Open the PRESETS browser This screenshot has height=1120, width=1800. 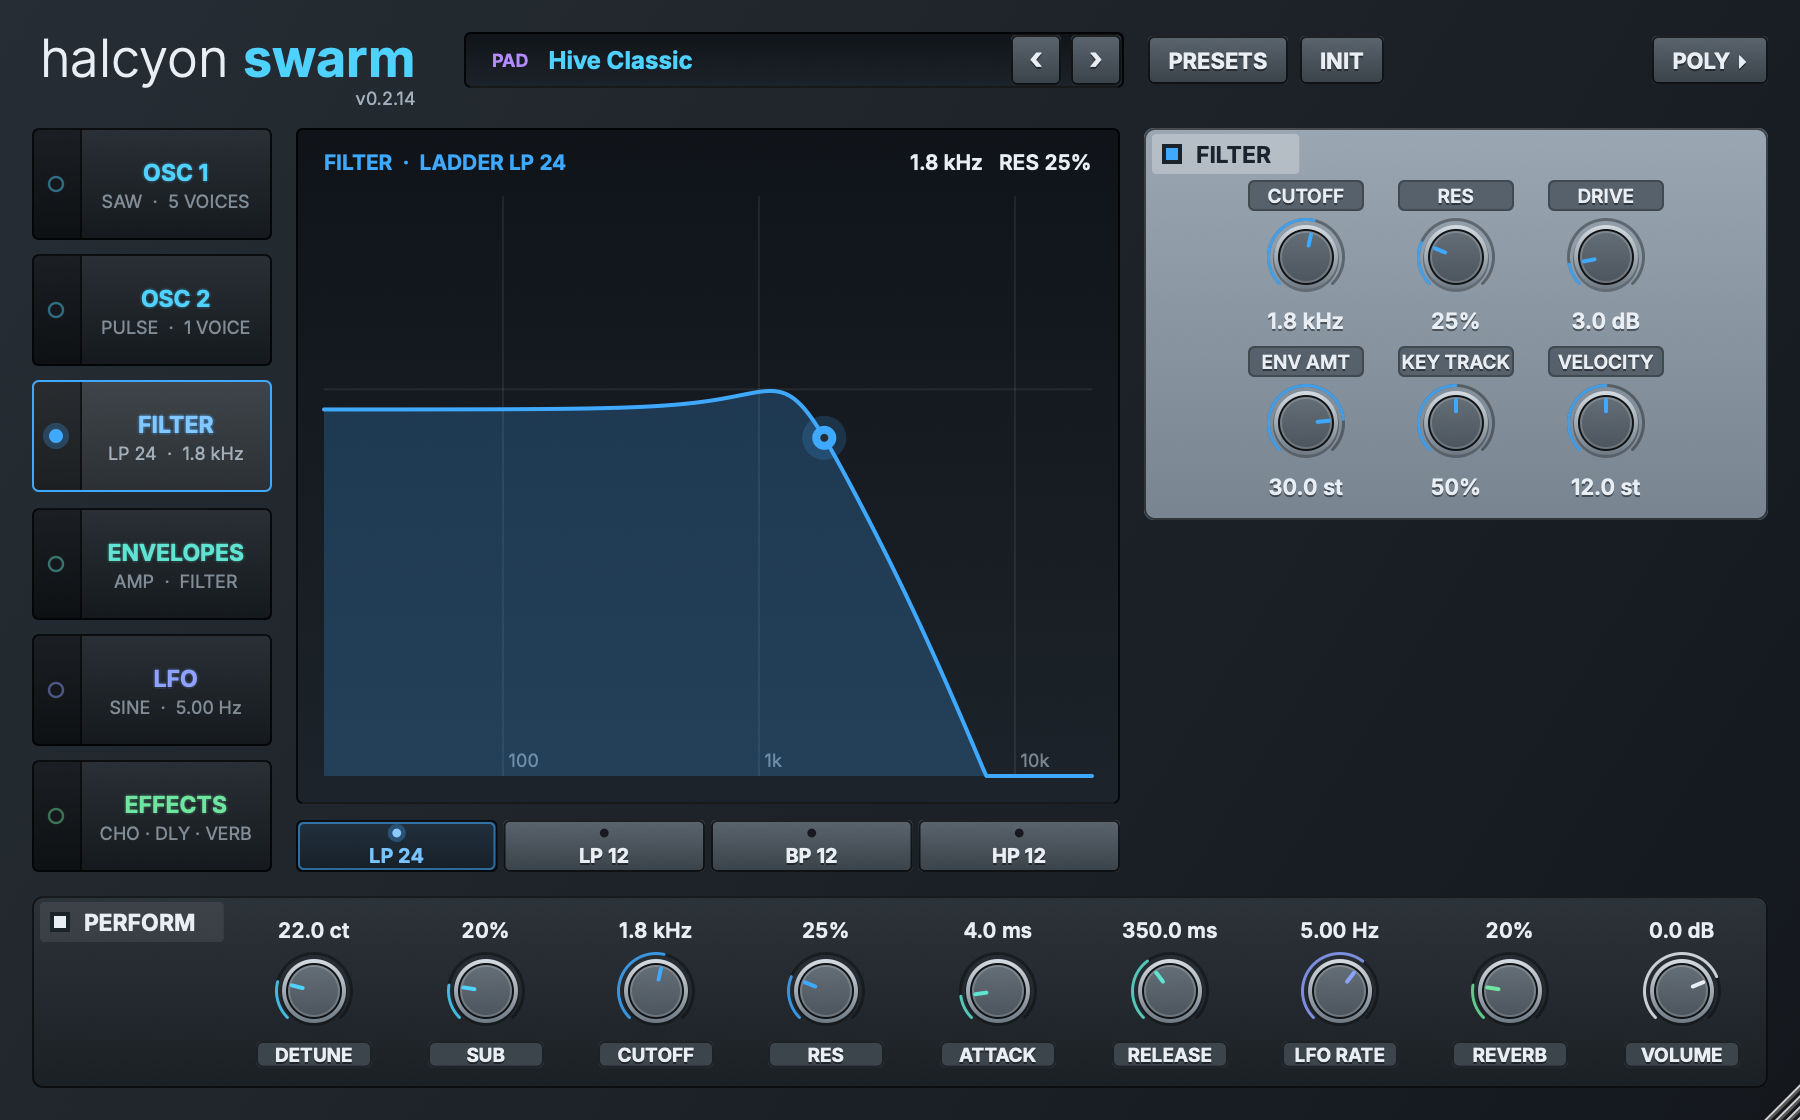[1217, 60]
